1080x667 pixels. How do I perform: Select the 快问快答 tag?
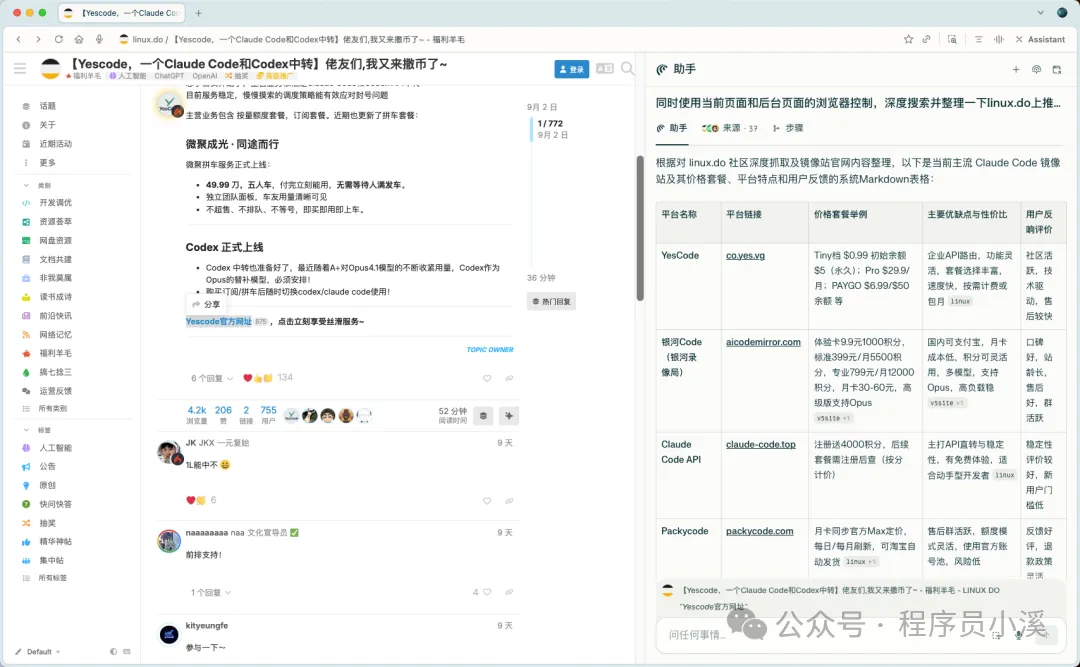pos(55,504)
